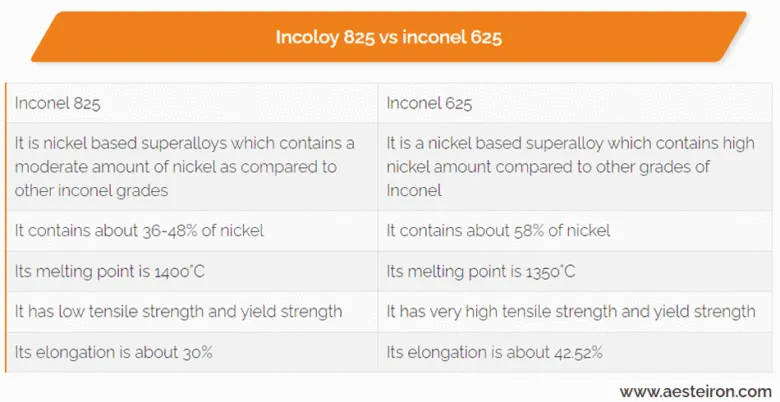Select the very high tensile strength cell
This screenshot has height=402, width=780.
(570, 312)
